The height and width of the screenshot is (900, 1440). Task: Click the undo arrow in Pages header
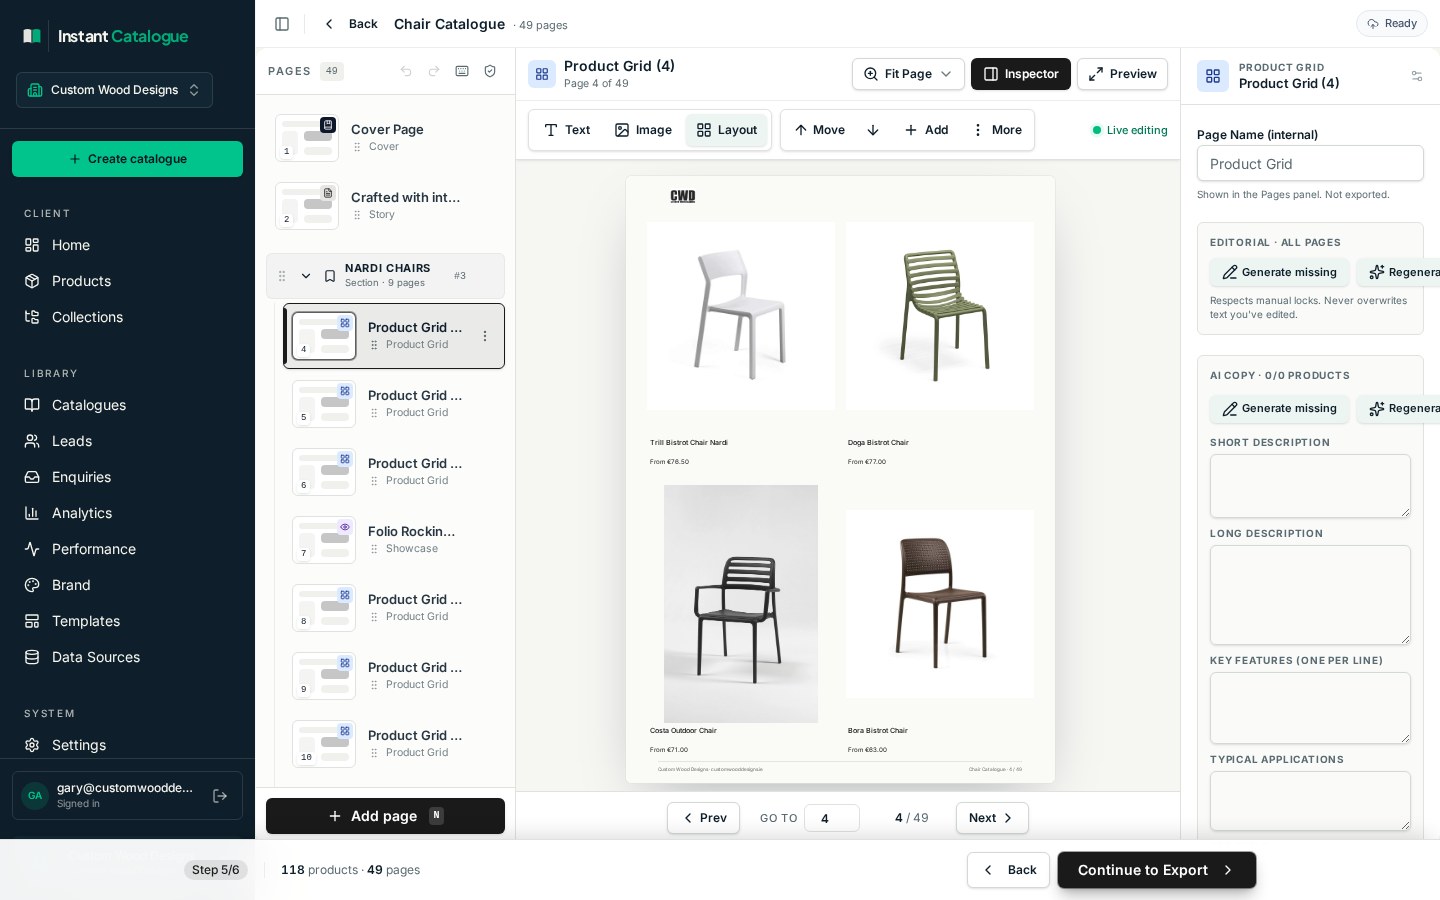pos(406,71)
